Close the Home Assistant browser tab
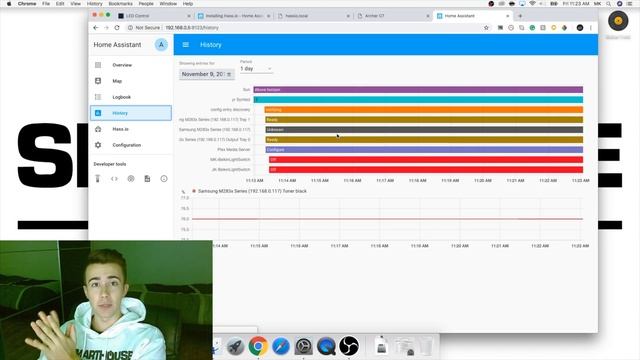The image size is (640, 360). [507, 16]
